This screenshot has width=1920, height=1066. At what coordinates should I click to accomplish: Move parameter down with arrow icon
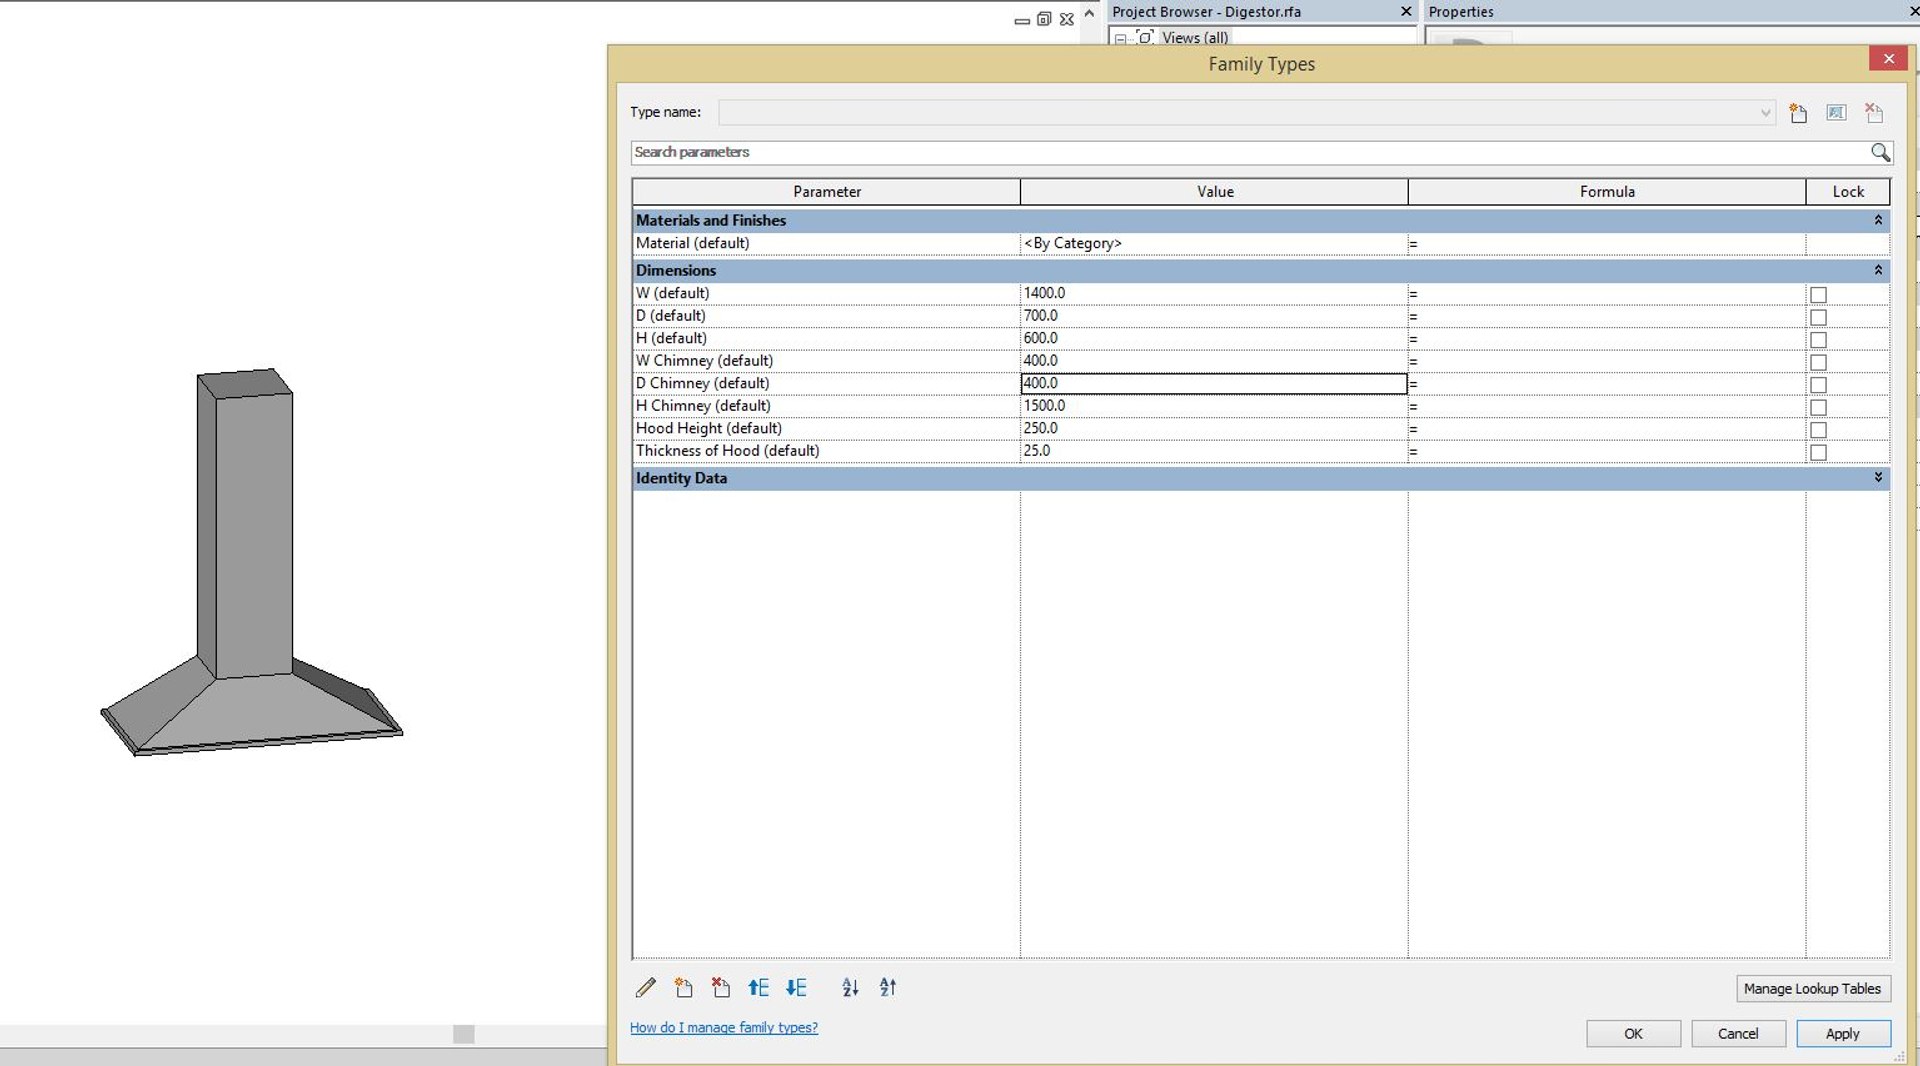click(x=796, y=988)
